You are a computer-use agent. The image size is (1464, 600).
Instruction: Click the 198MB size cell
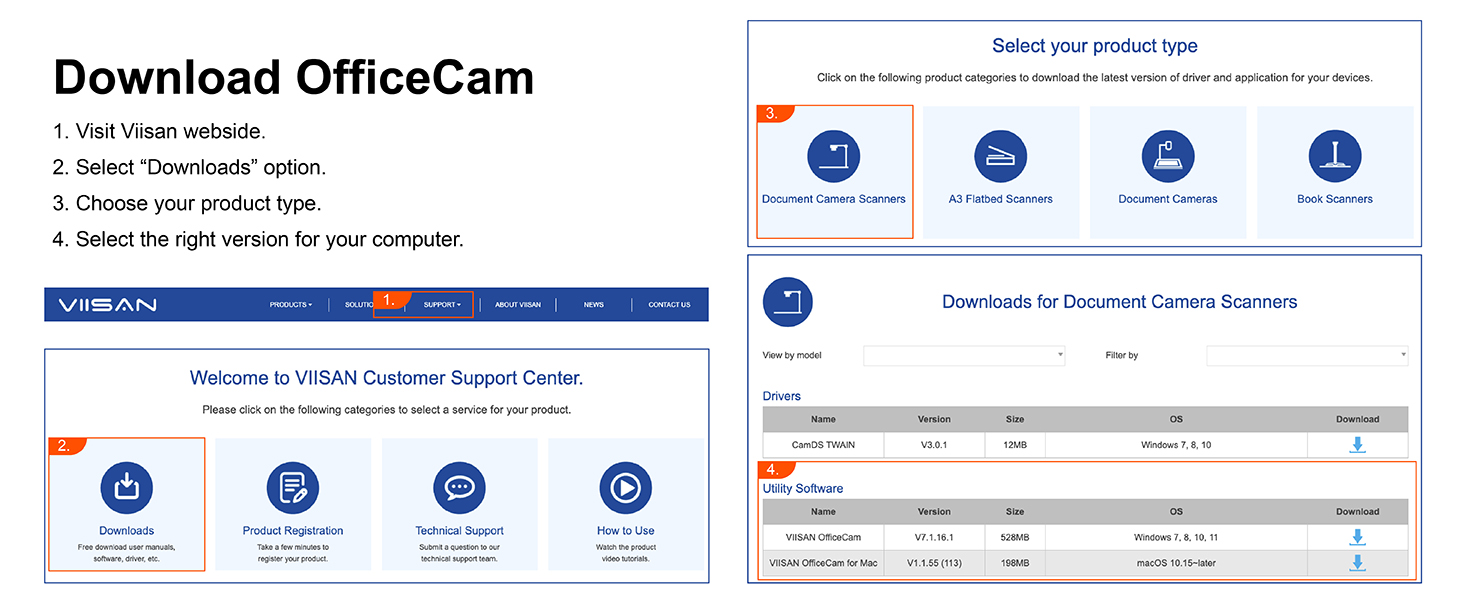coord(1015,563)
